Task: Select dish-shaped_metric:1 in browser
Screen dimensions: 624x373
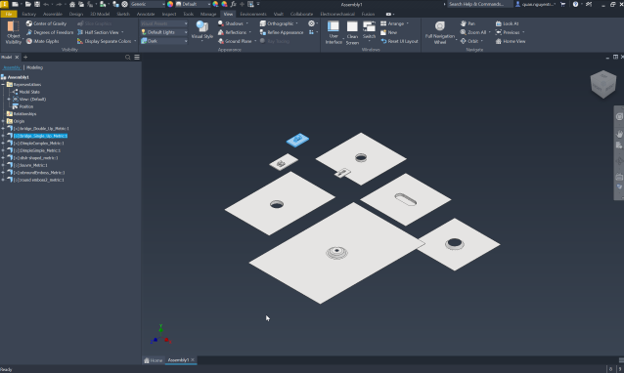Action: [36, 158]
